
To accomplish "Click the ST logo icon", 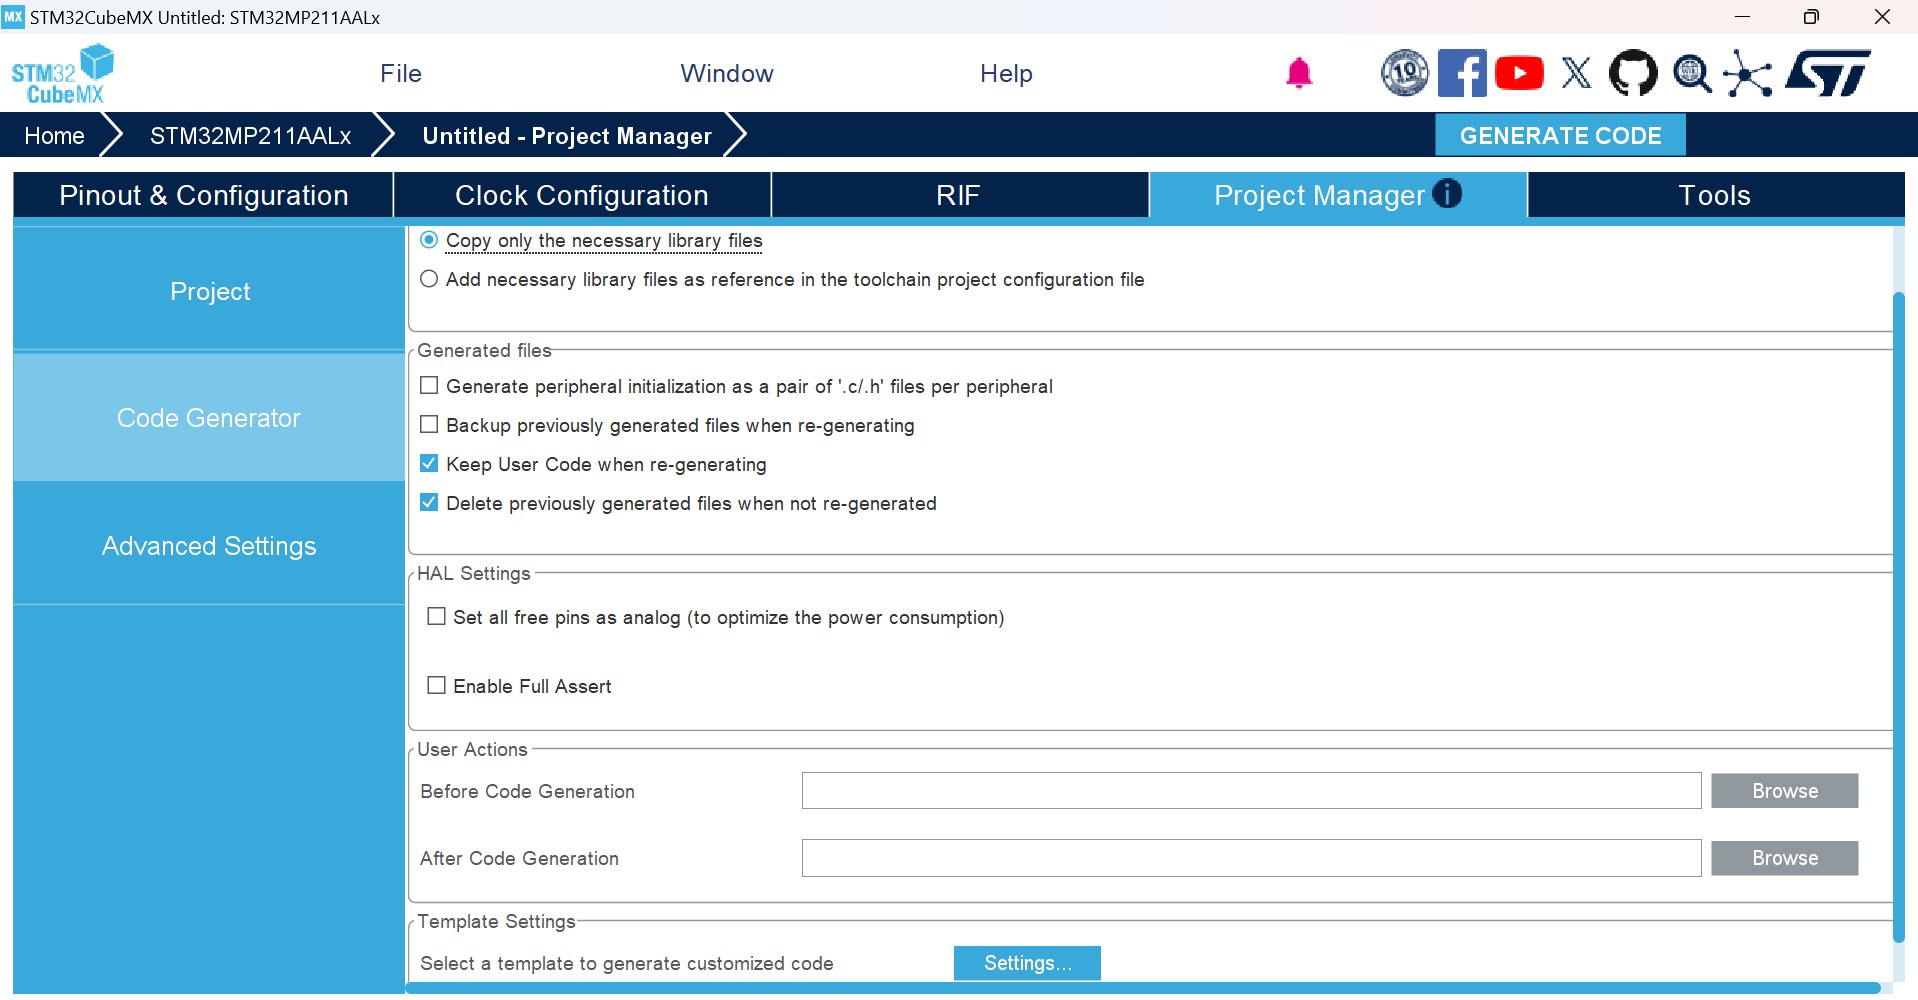I will [1828, 73].
